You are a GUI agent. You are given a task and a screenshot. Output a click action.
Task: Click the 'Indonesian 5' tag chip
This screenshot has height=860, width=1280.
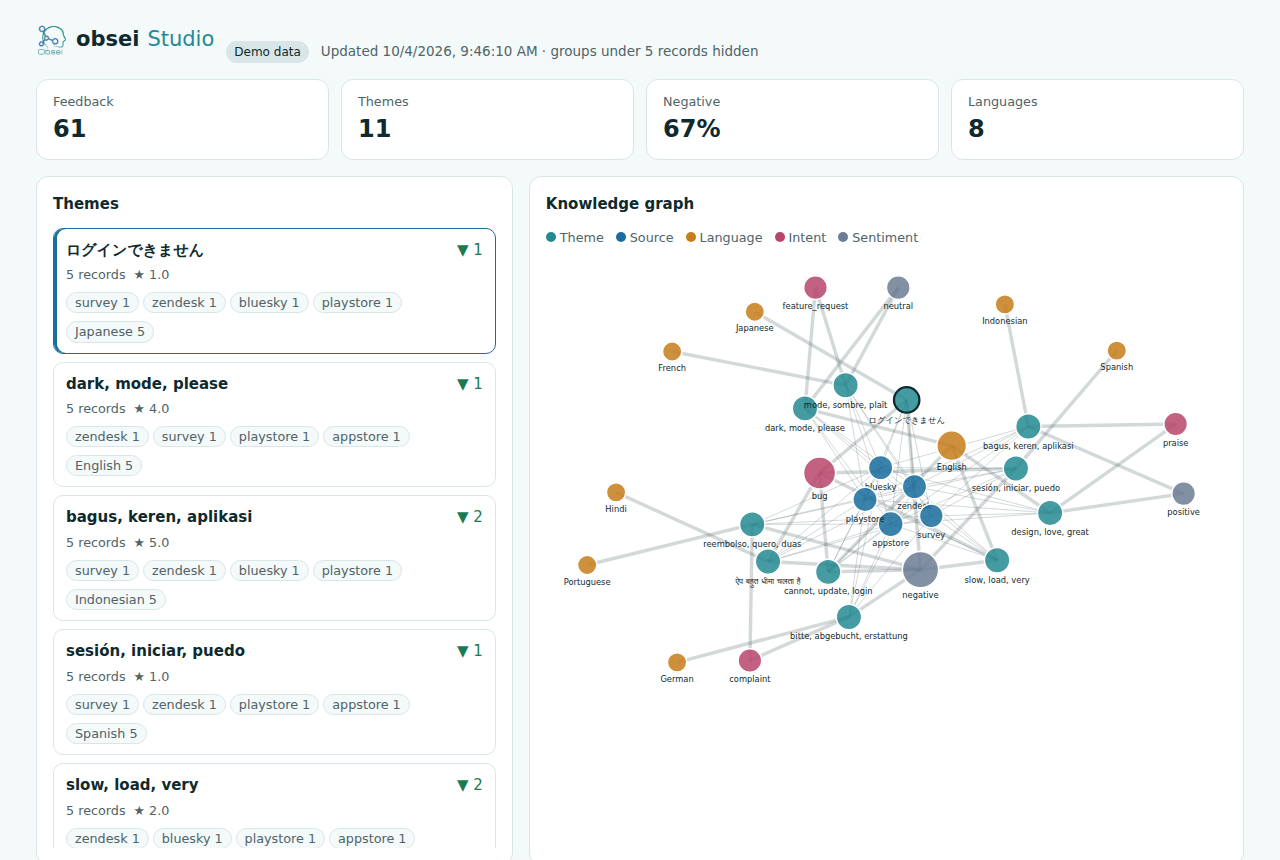[x=116, y=600]
